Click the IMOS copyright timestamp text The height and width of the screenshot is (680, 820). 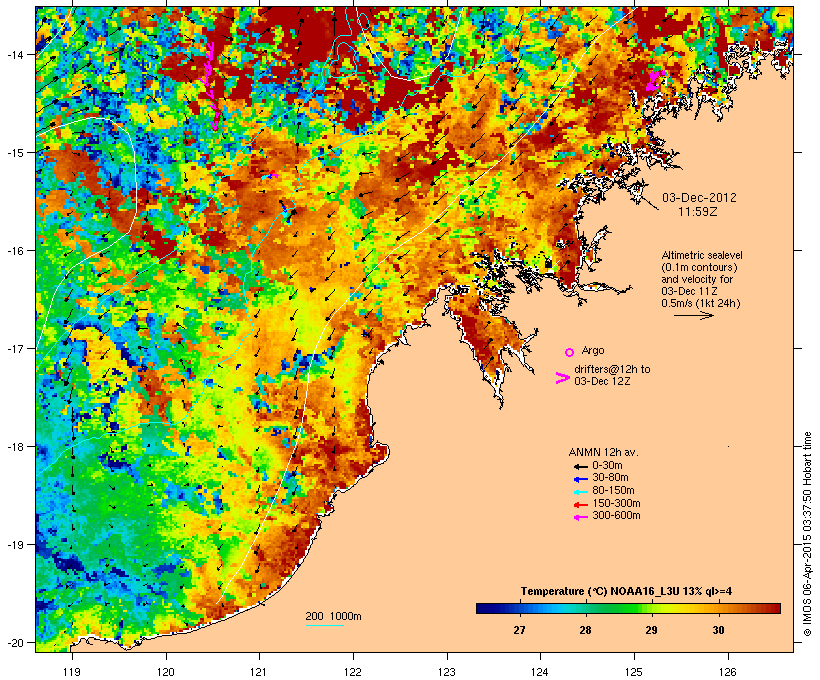(x=808, y=534)
